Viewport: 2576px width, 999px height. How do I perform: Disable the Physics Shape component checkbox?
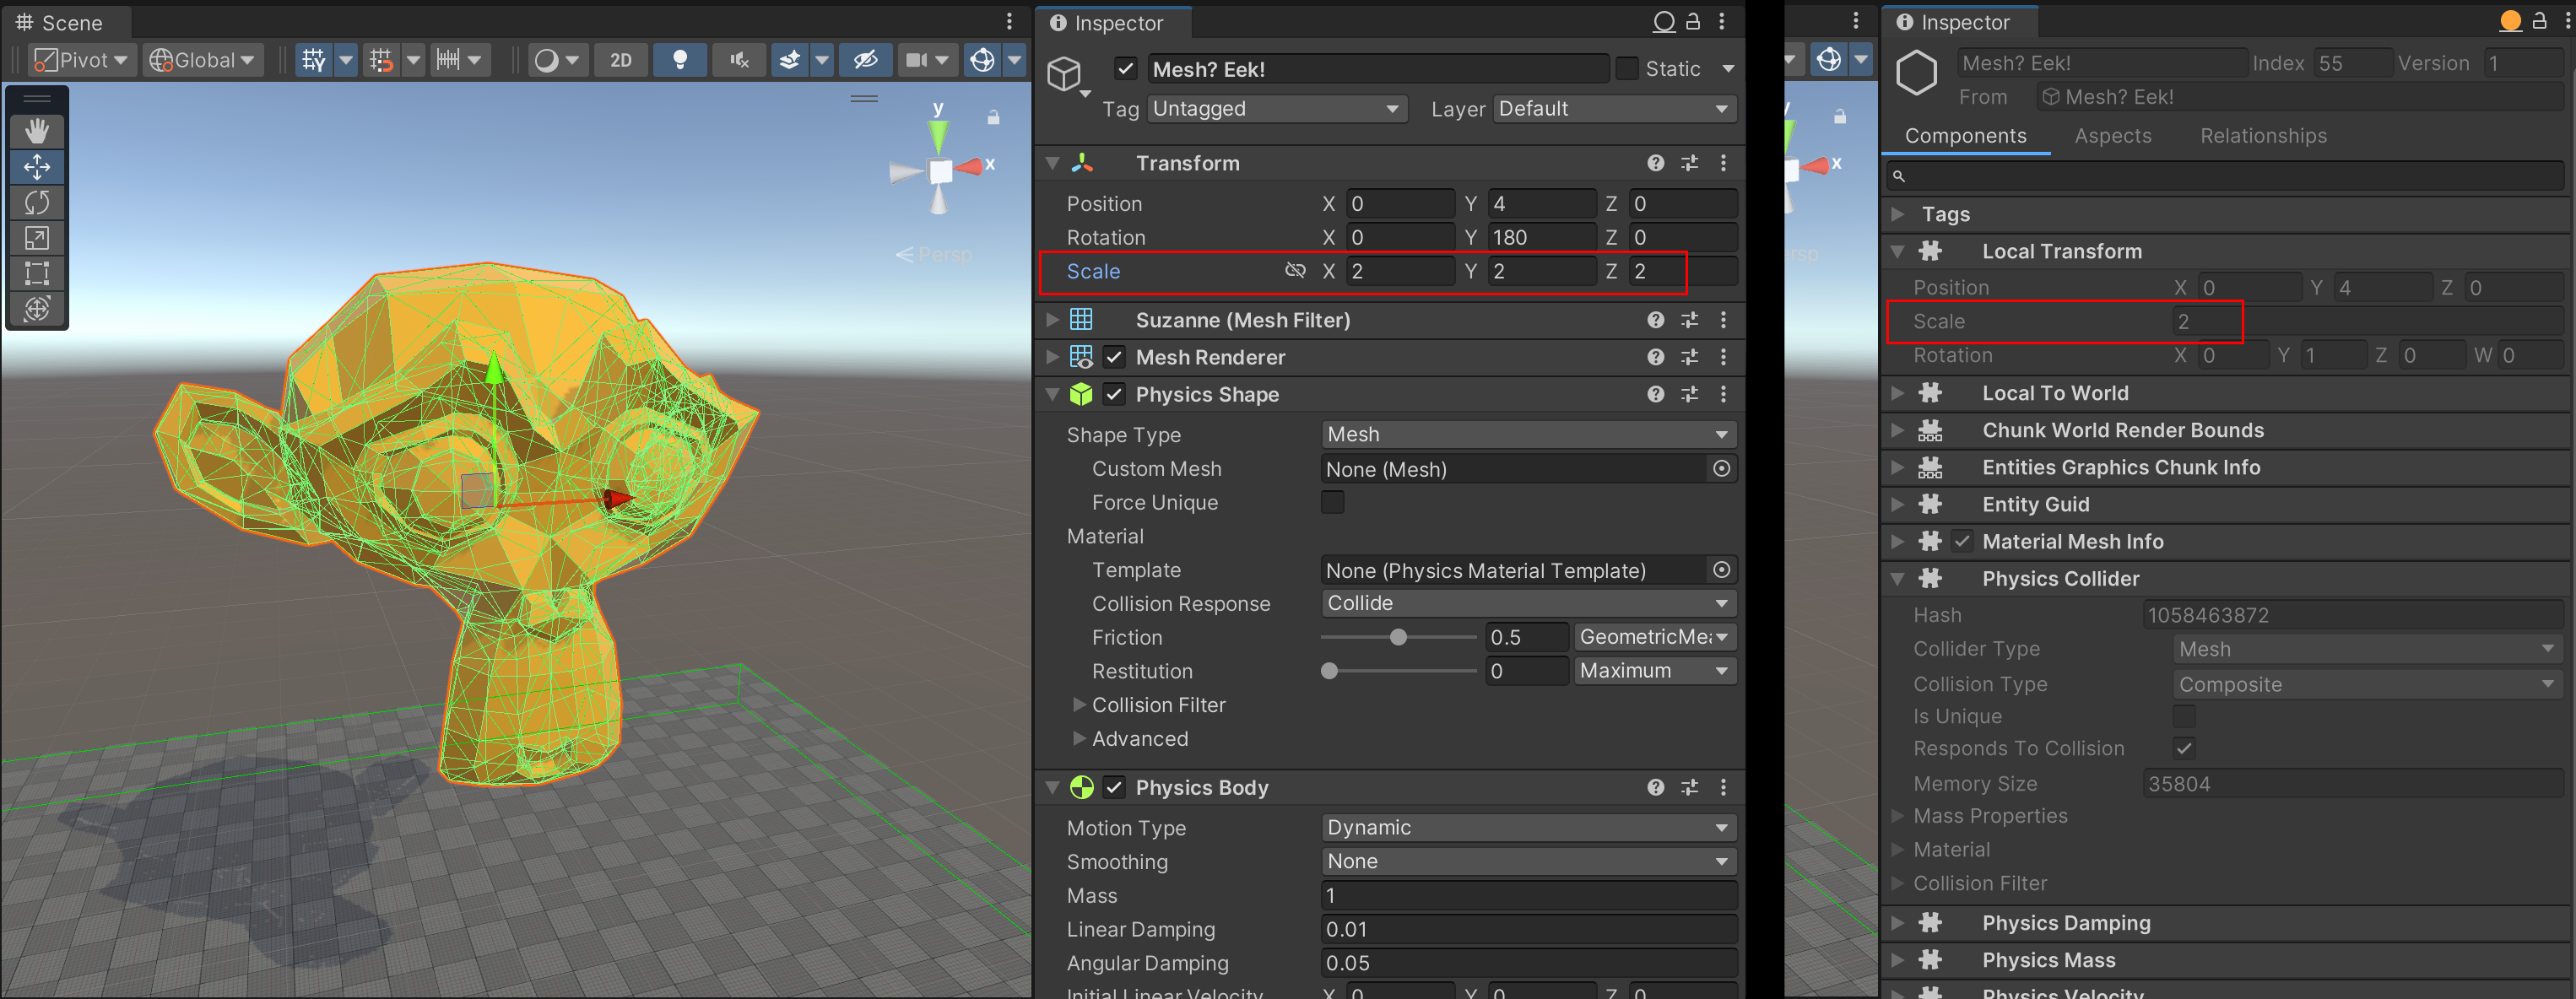tap(1114, 395)
